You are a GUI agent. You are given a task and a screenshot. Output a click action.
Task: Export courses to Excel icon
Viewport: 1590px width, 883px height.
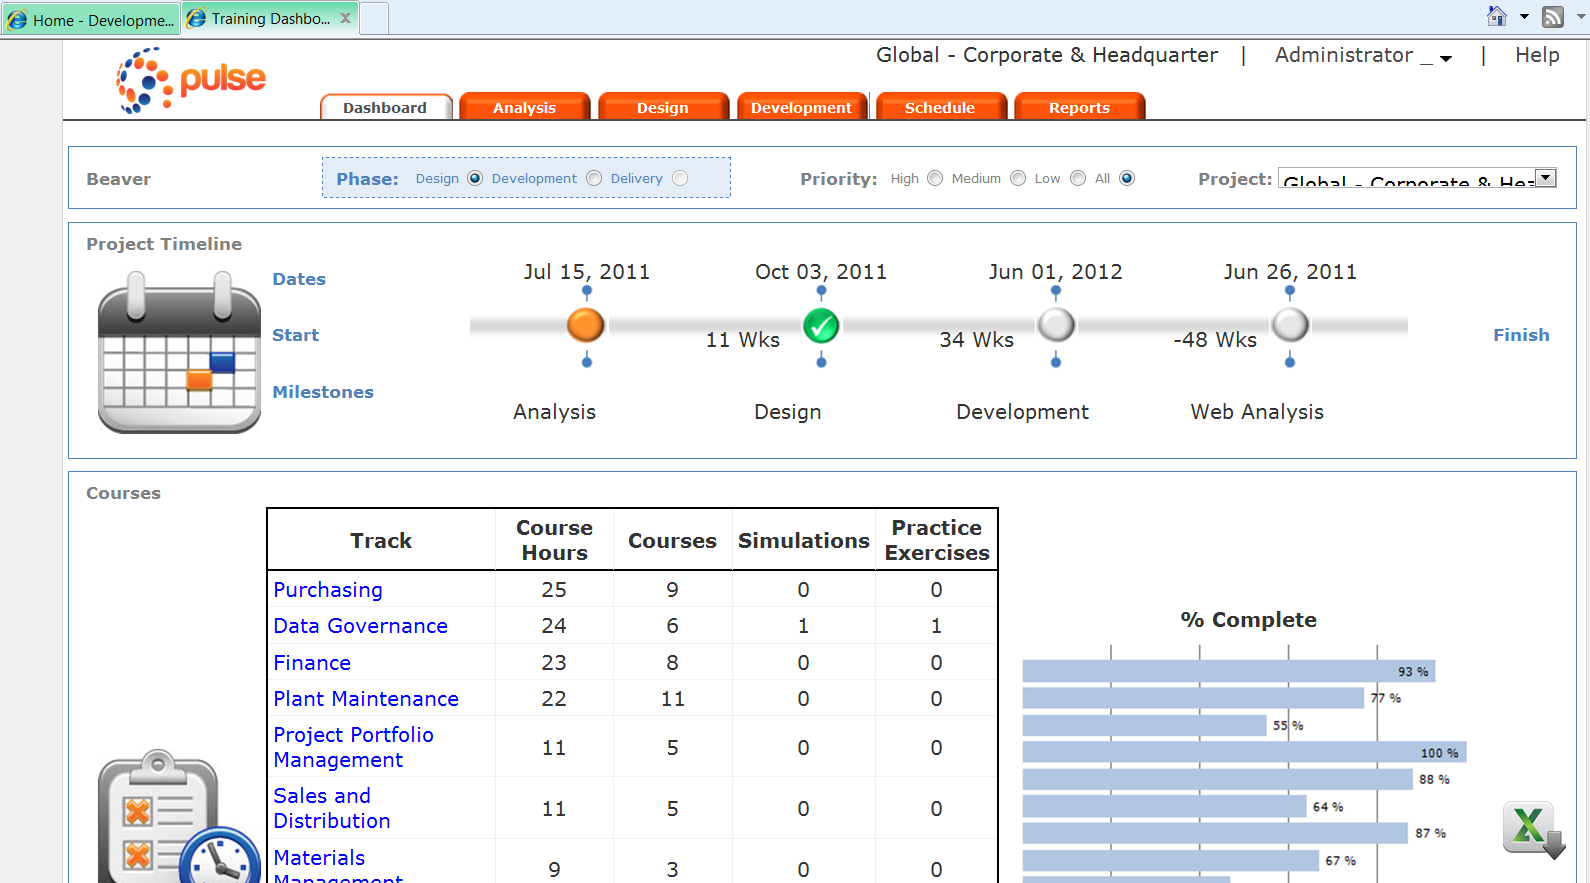click(1533, 830)
